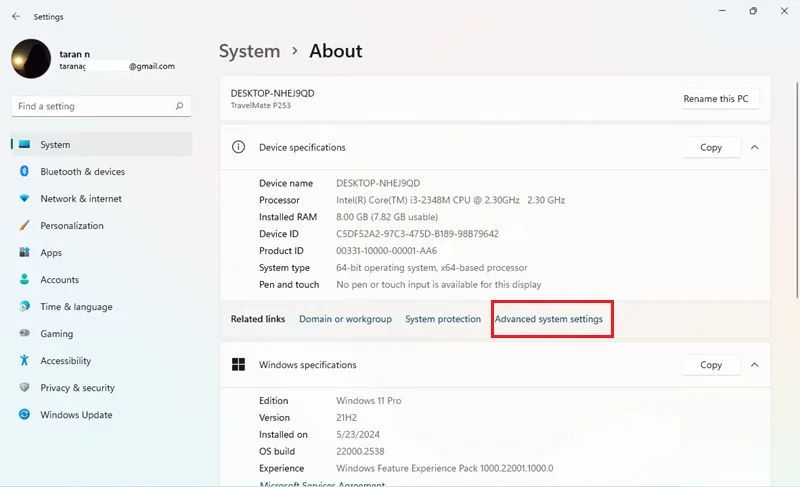The height and width of the screenshot is (487, 800).
Task: Go to Network & internet settings
Action: click(x=102, y=198)
